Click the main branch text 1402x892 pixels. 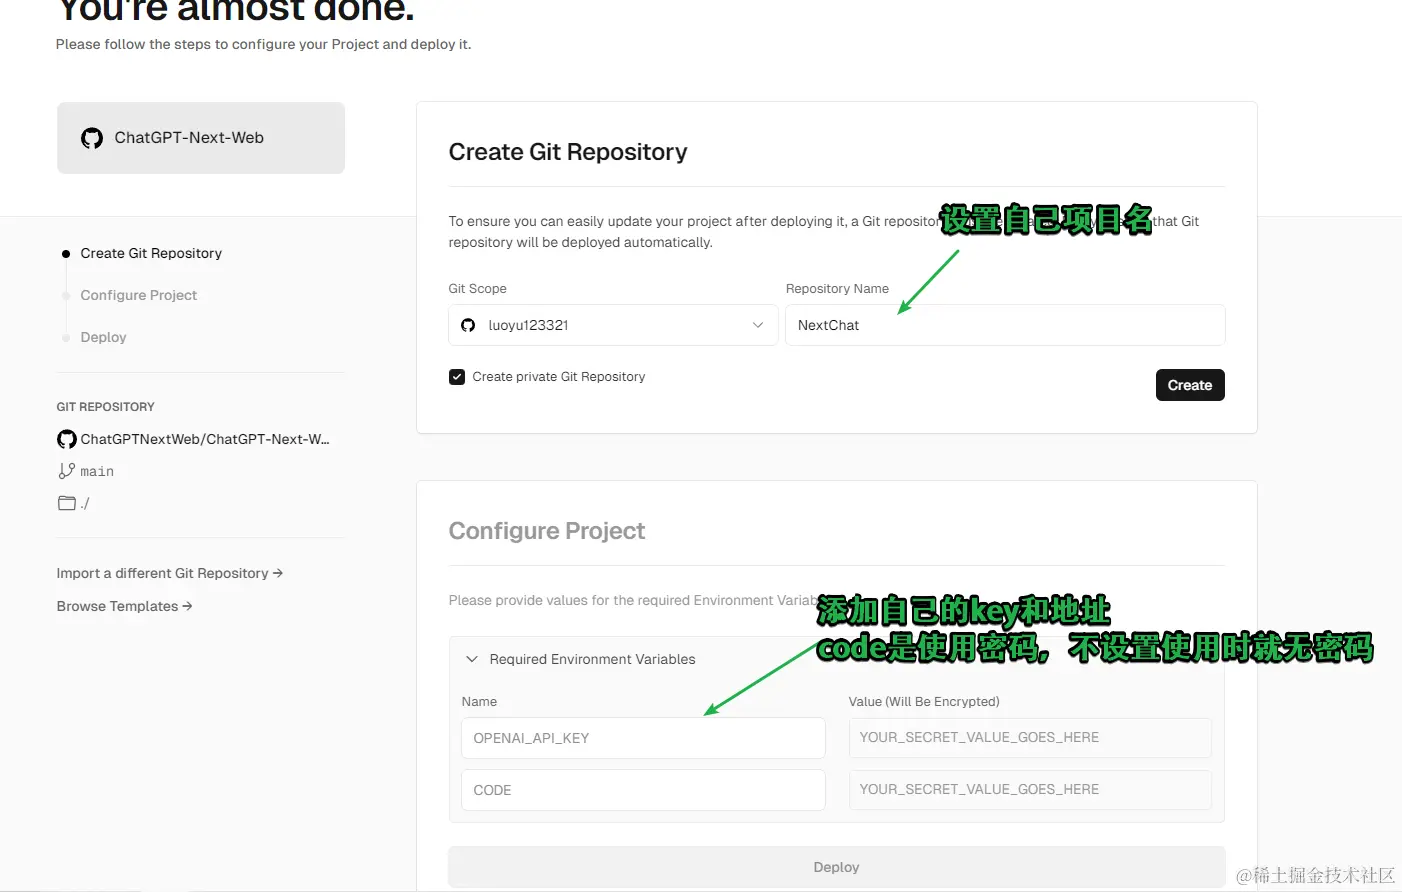(97, 471)
